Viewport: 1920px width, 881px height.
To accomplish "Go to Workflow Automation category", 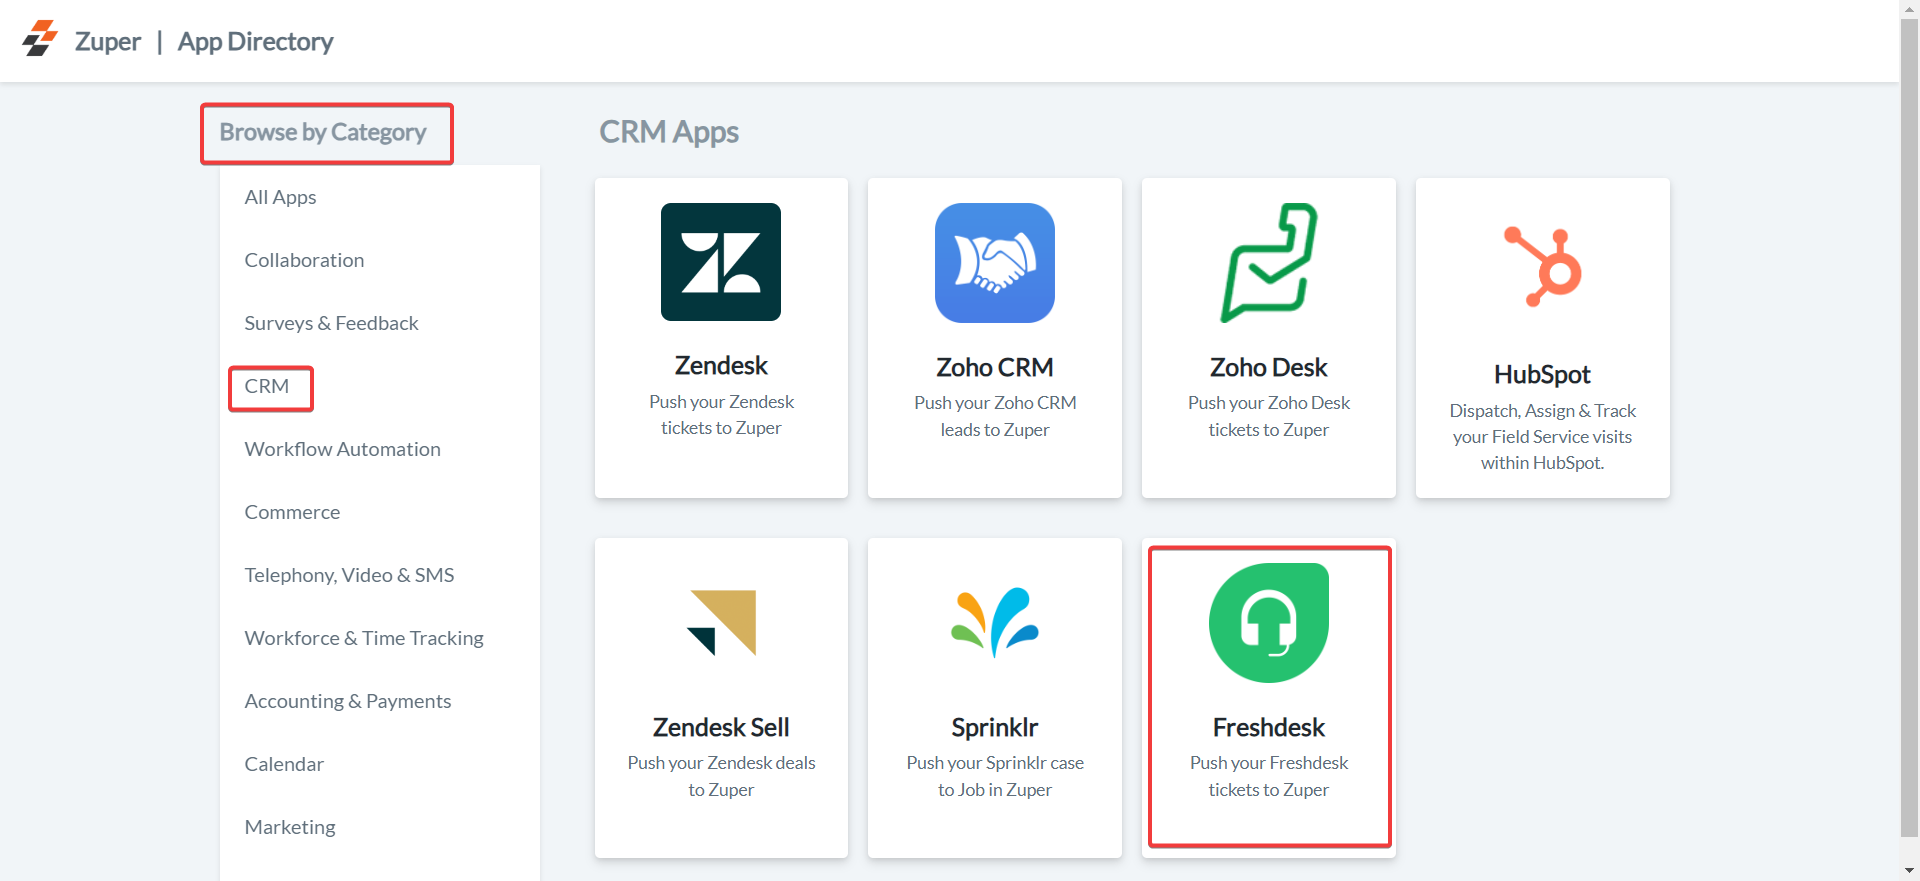I will tap(342, 449).
